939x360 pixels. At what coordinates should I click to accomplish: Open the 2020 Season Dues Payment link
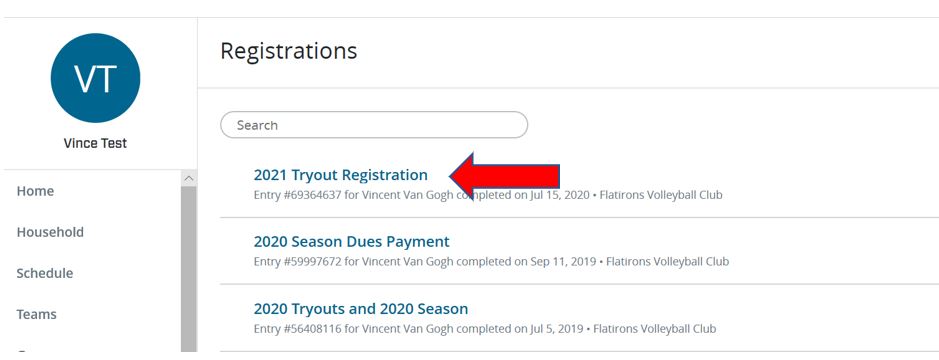(x=352, y=241)
